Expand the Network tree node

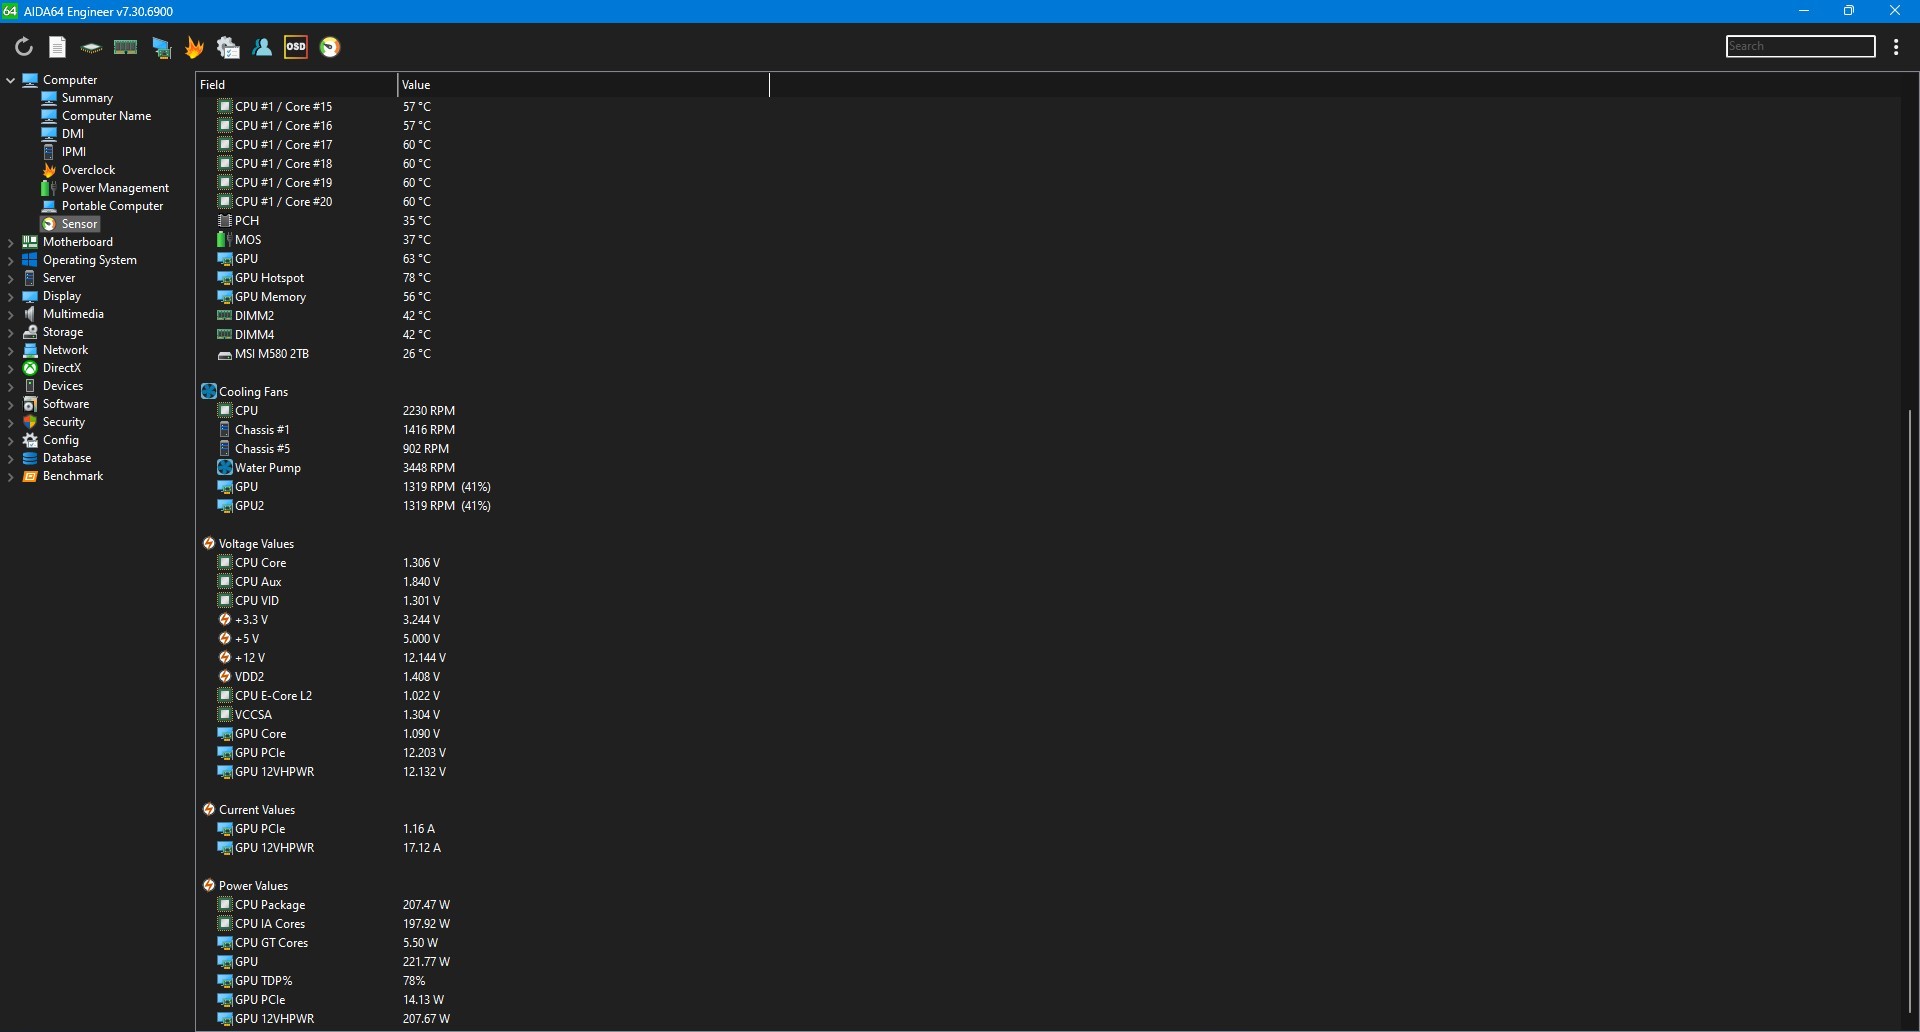click(x=10, y=350)
